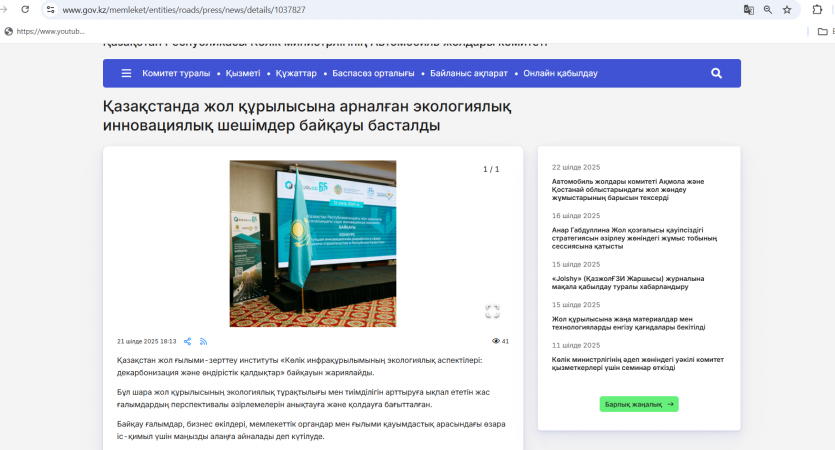Click the Google Translate icon in address bar
The image size is (835, 450).
coord(749,10)
